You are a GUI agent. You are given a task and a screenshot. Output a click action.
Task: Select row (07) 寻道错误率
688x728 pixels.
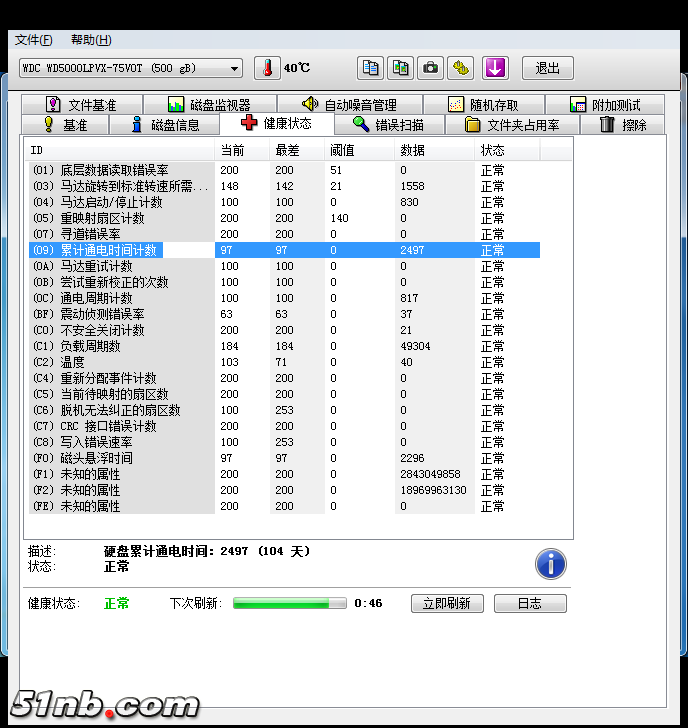284,234
